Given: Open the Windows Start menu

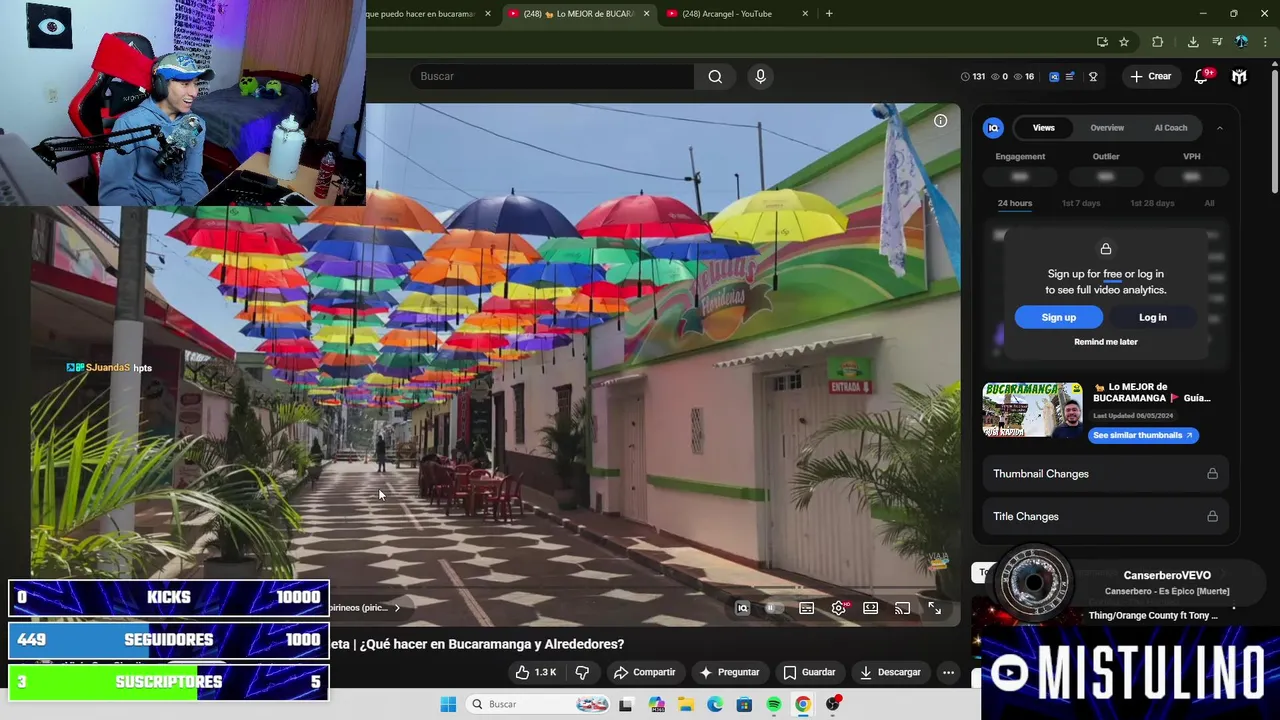Looking at the screenshot, I should coord(448,704).
